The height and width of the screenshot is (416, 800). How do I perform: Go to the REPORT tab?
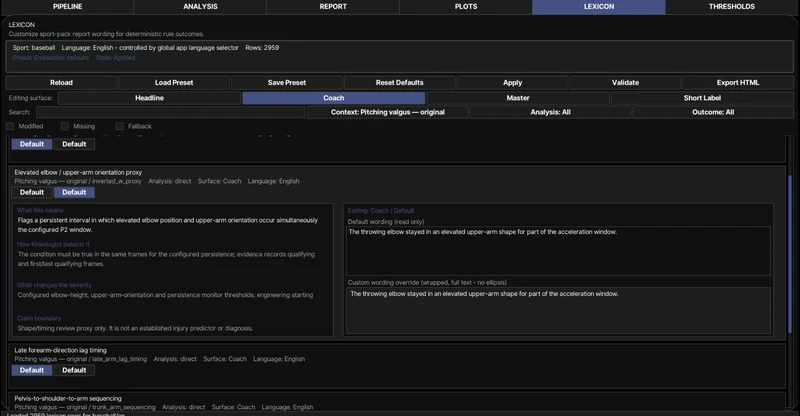333,7
